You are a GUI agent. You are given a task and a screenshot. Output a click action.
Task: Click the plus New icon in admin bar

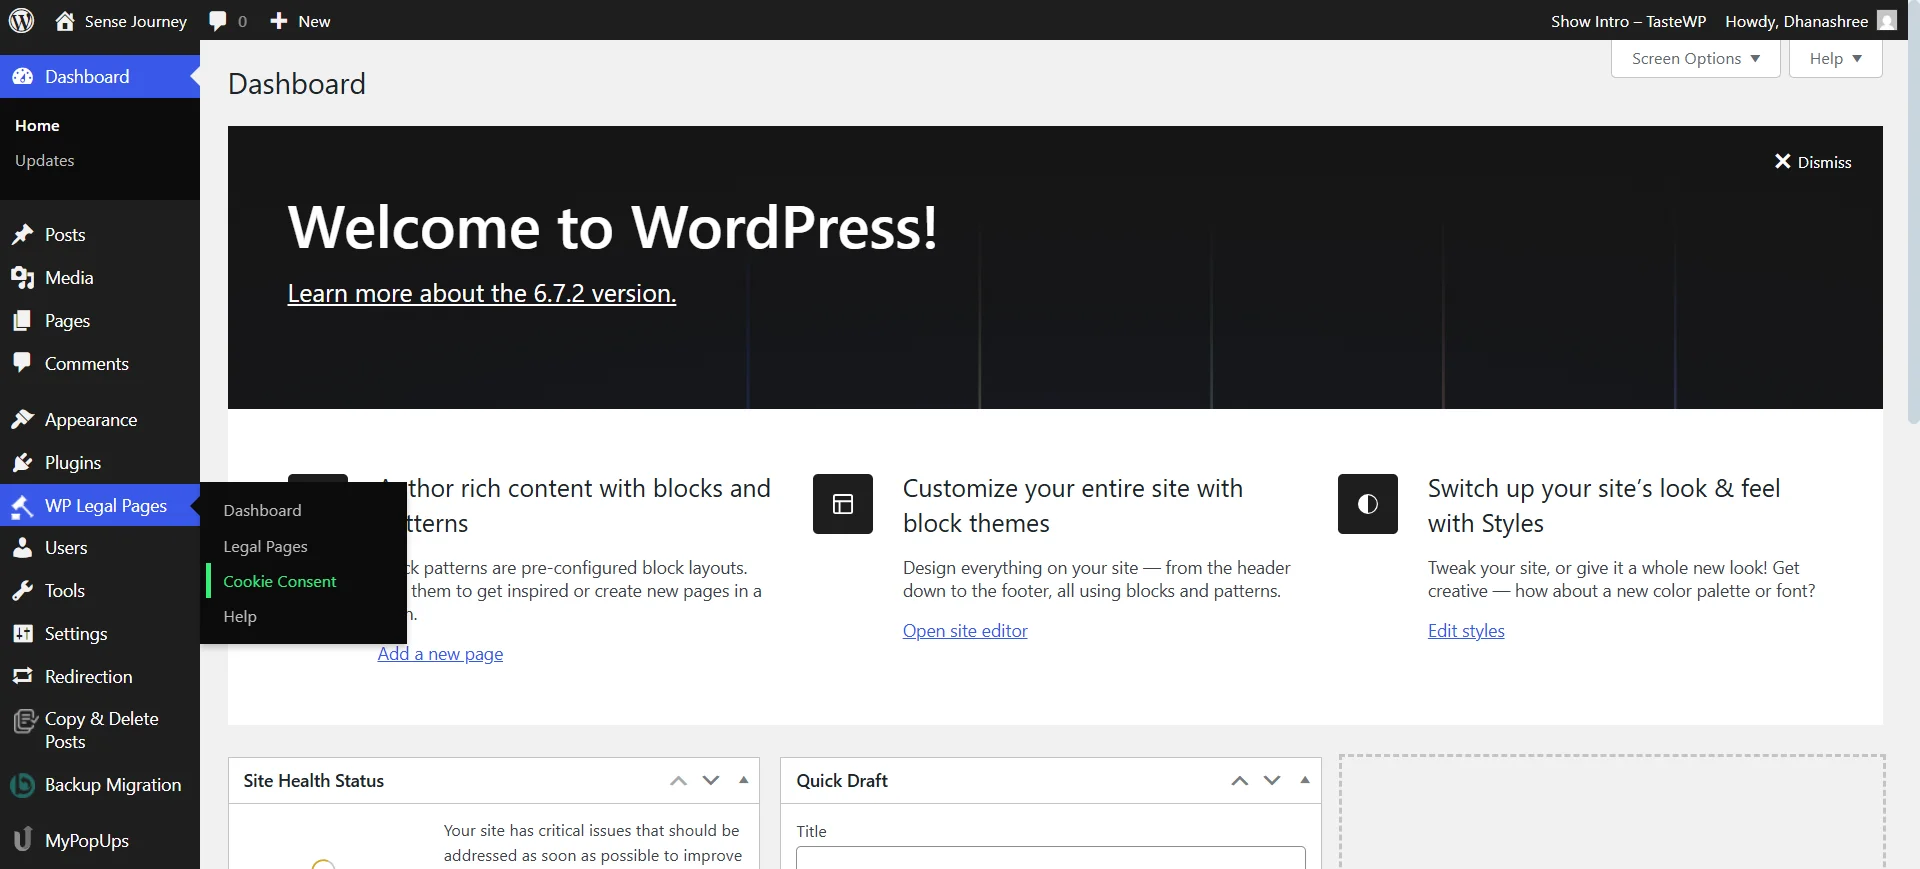279,21
